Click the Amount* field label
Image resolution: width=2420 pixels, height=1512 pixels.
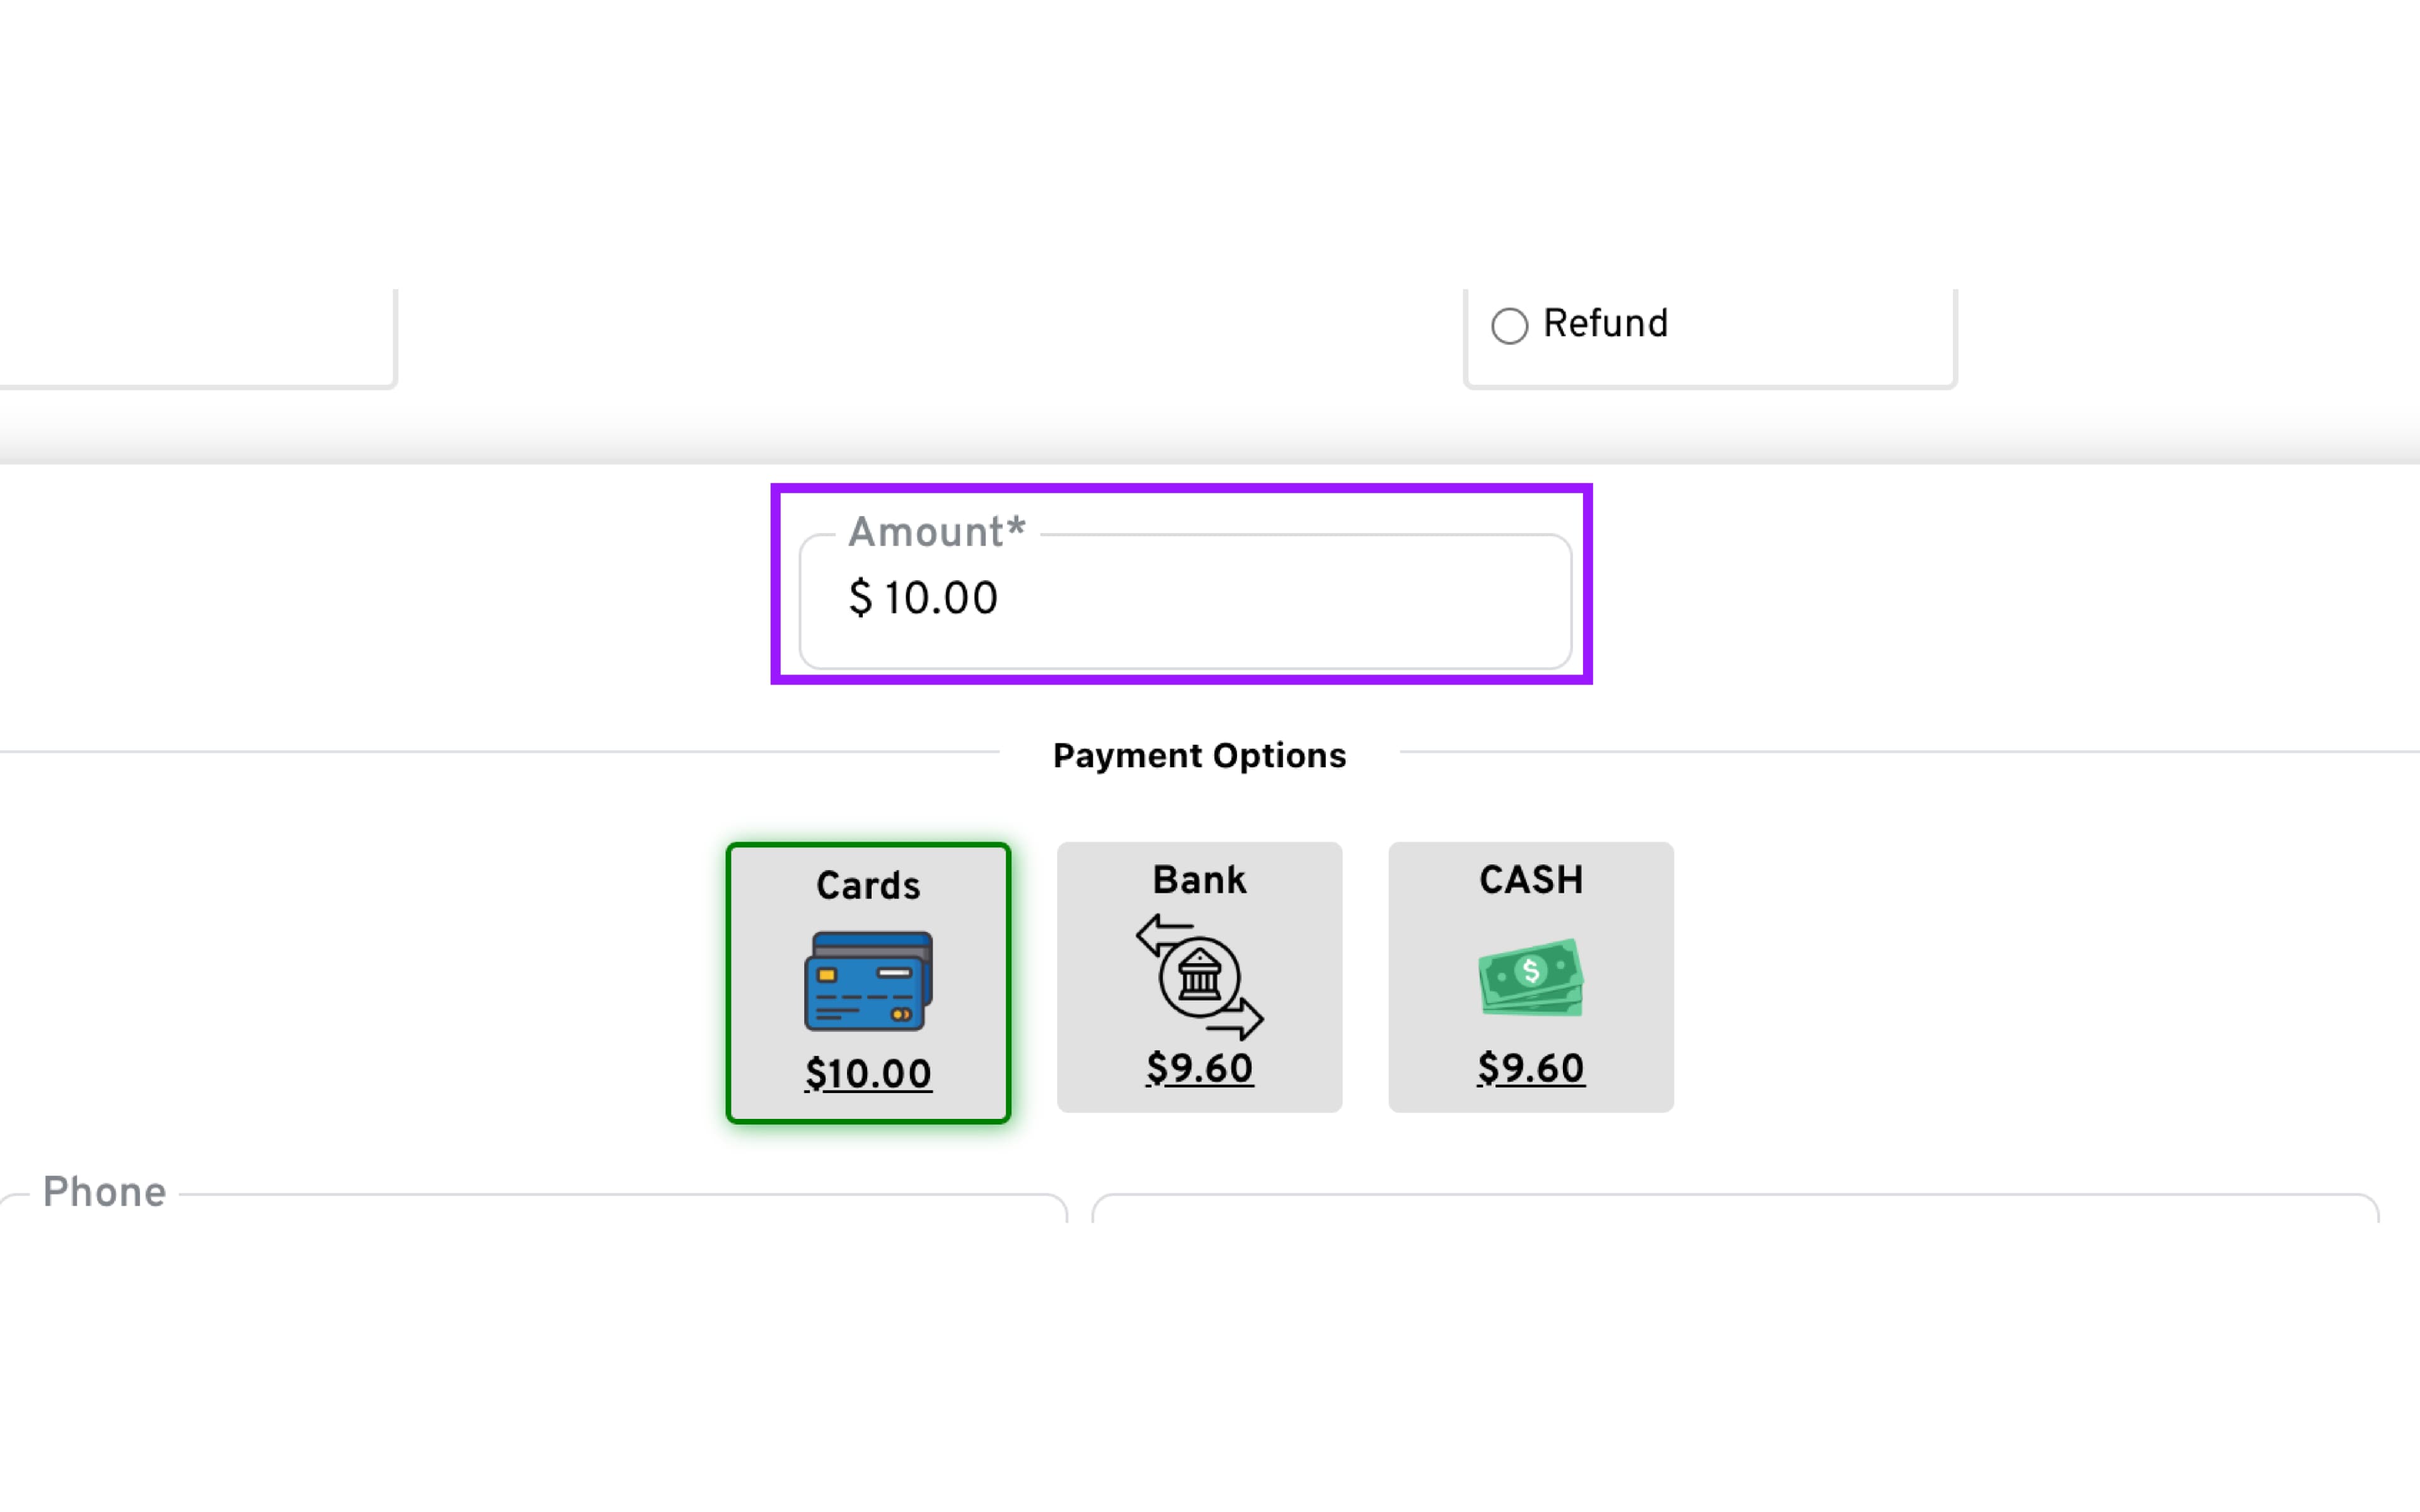[936, 533]
